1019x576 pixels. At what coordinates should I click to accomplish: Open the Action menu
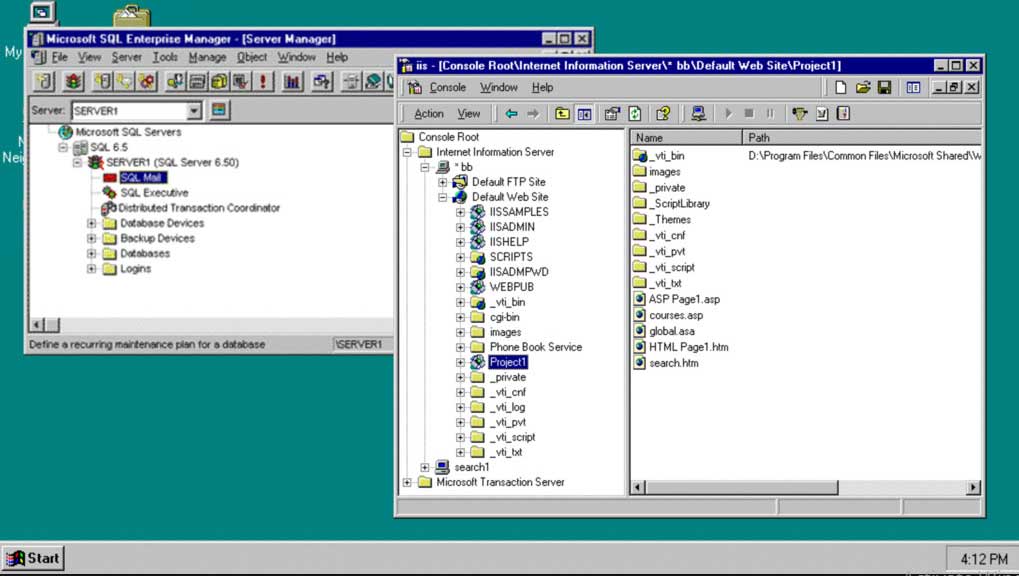[430, 113]
